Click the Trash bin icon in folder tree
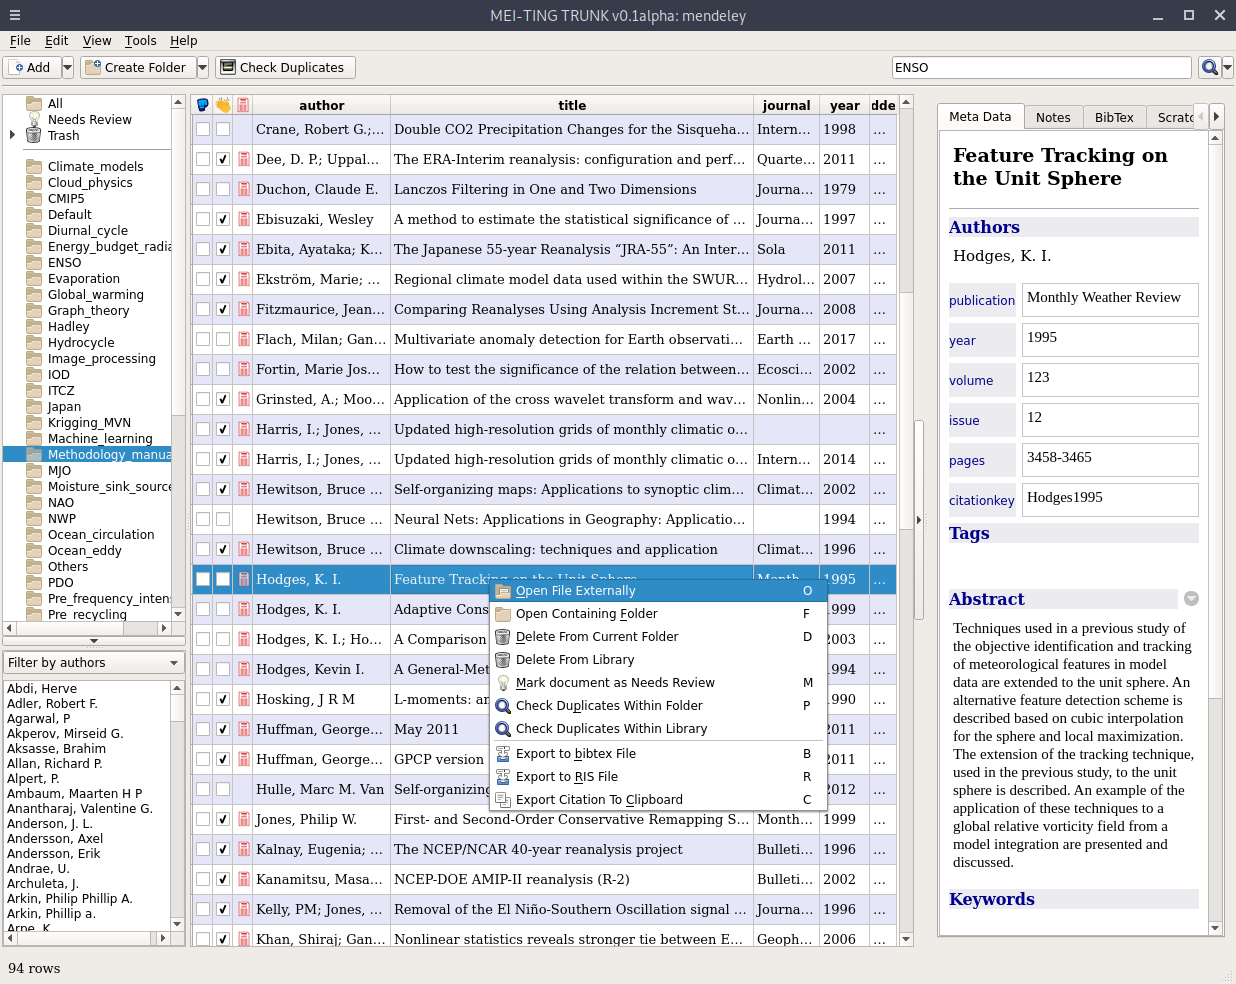 tap(34, 135)
